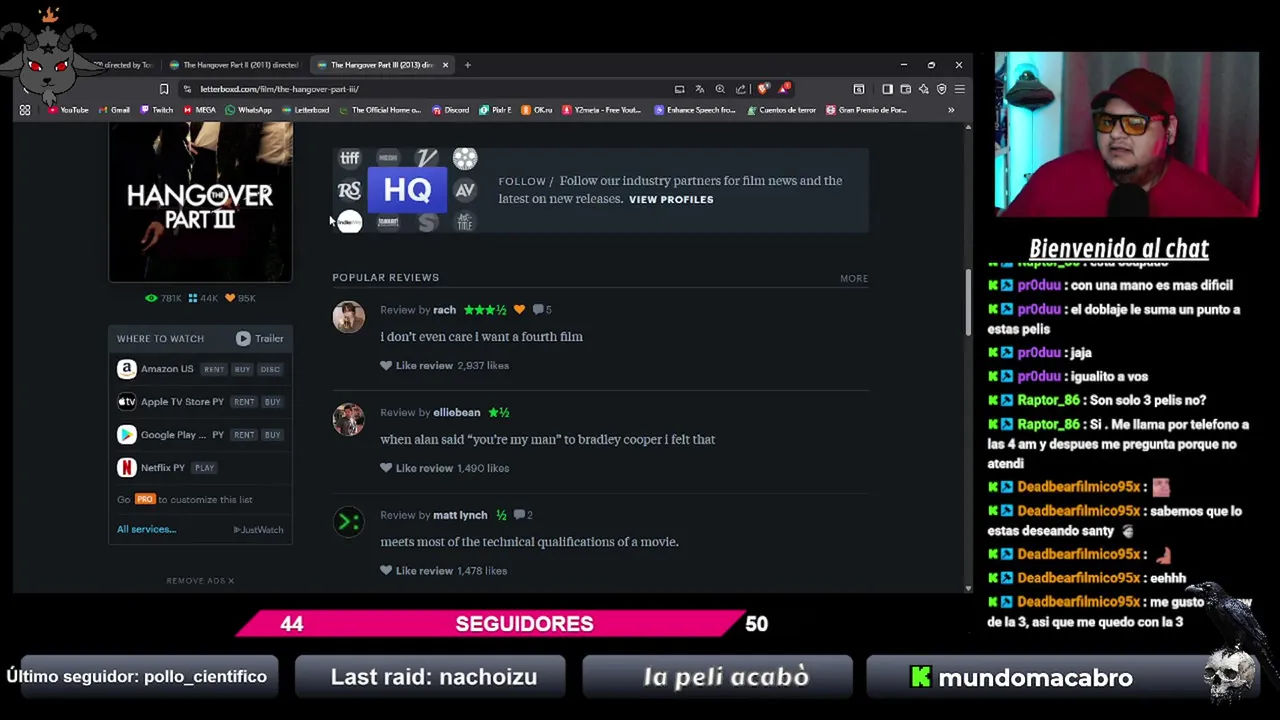This screenshot has height=720, width=1280.
Task: Click the HQ partner logo
Action: pyautogui.click(x=407, y=190)
